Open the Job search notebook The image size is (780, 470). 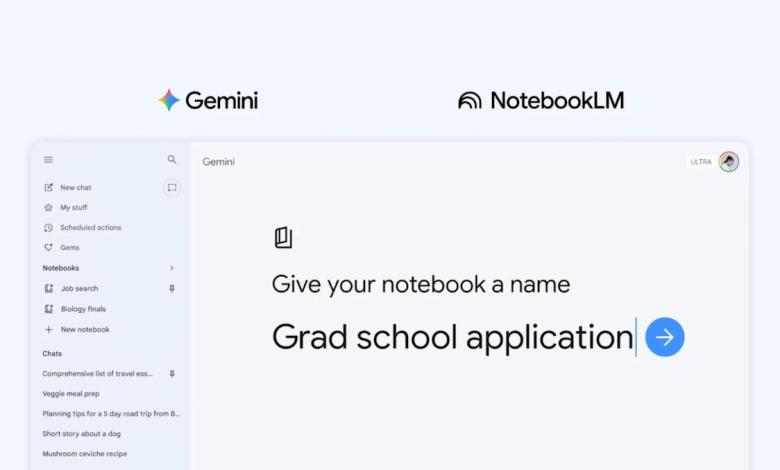point(80,288)
